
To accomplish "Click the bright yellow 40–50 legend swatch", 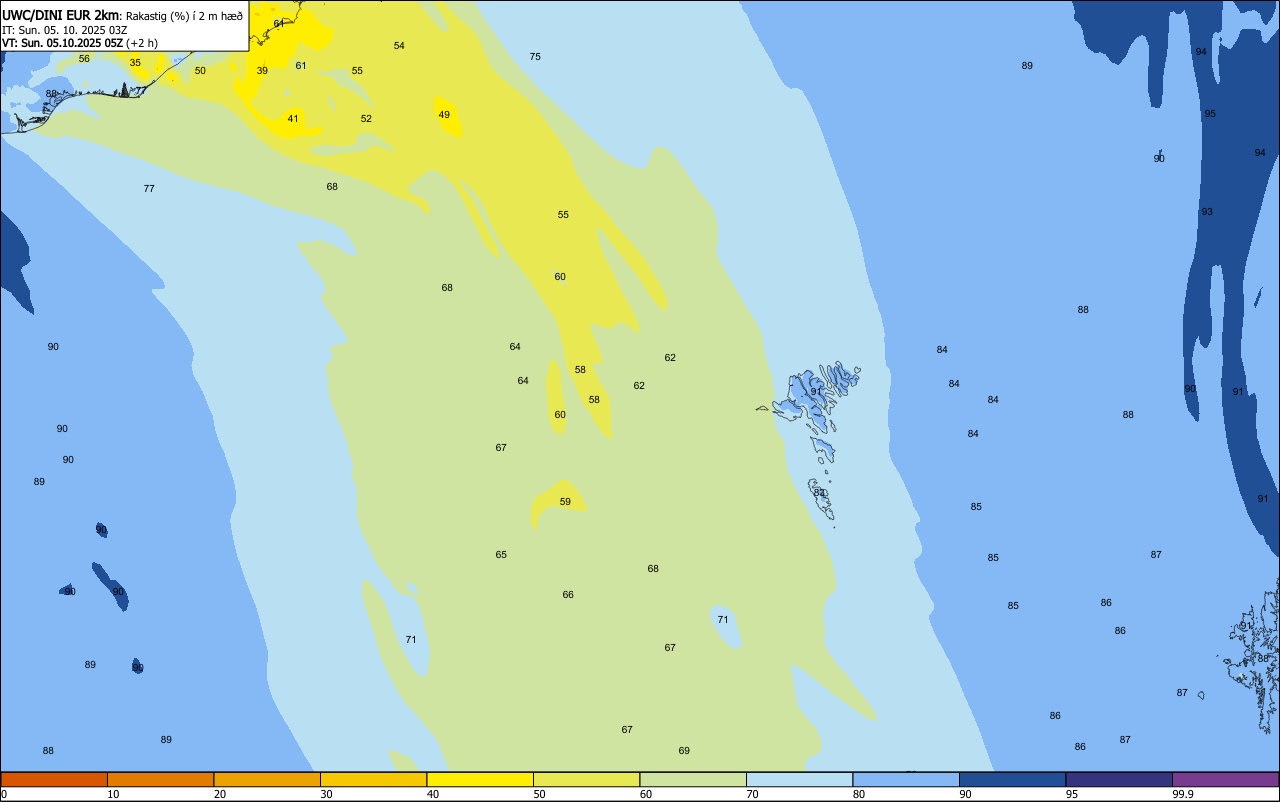I will (480, 779).
